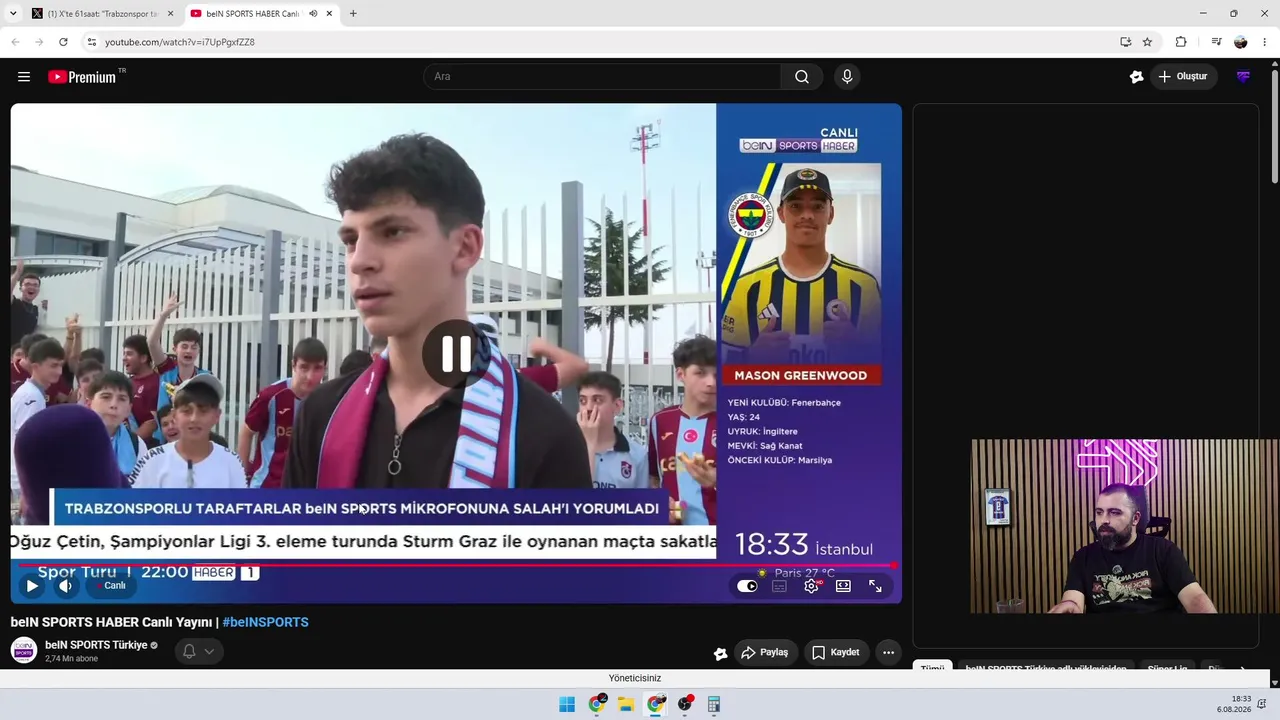Jump to live with Canlı badge
This screenshot has width=1280, height=720.
pos(111,586)
